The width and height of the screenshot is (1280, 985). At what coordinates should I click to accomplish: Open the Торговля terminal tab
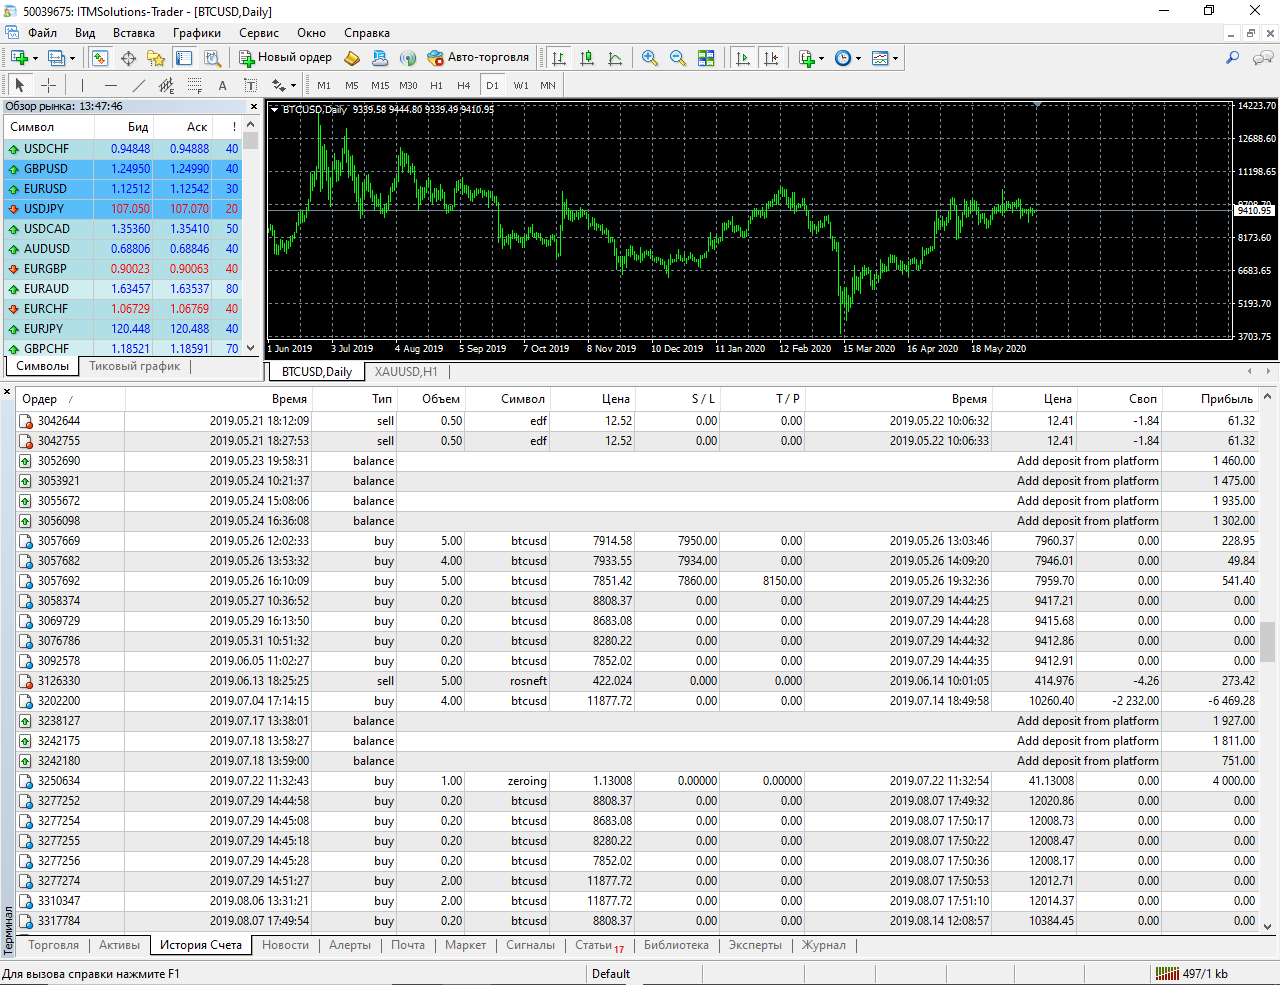pyautogui.click(x=53, y=945)
